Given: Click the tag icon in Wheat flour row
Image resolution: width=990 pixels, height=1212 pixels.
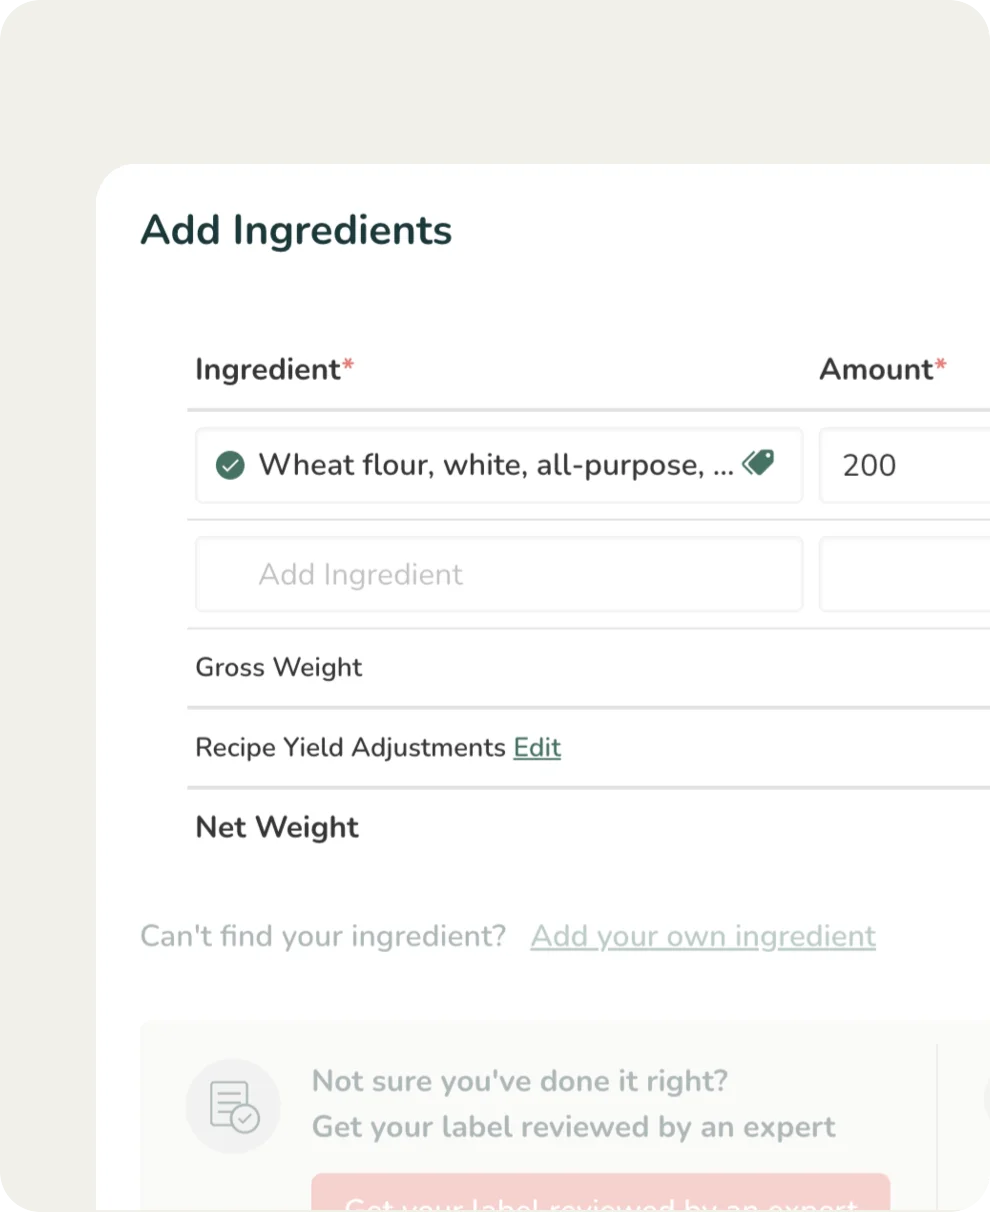Looking at the screenshot, I should 758,463.
